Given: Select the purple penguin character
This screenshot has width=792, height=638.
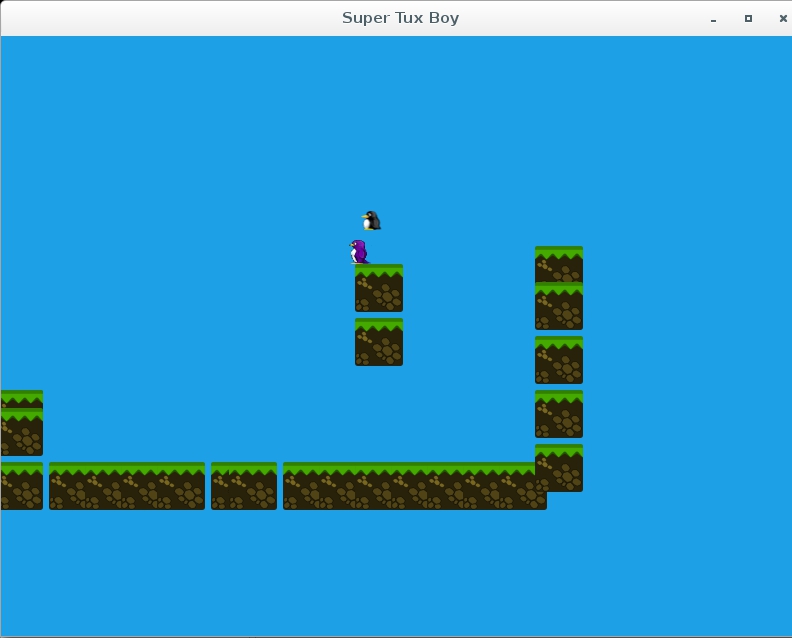Looking at the screenshot, I should (x=359, y=251).
